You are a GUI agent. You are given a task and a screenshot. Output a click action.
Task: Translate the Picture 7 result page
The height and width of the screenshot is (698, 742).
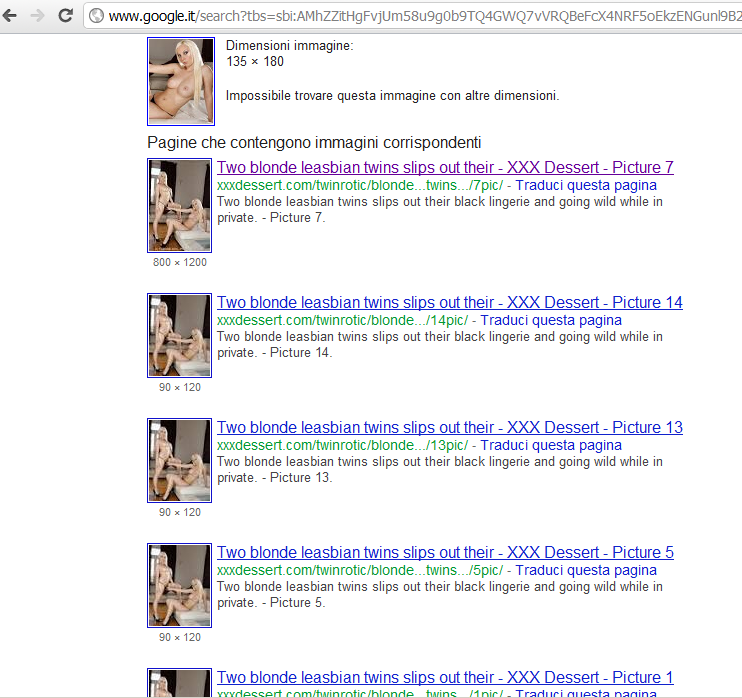click(586, 185)
